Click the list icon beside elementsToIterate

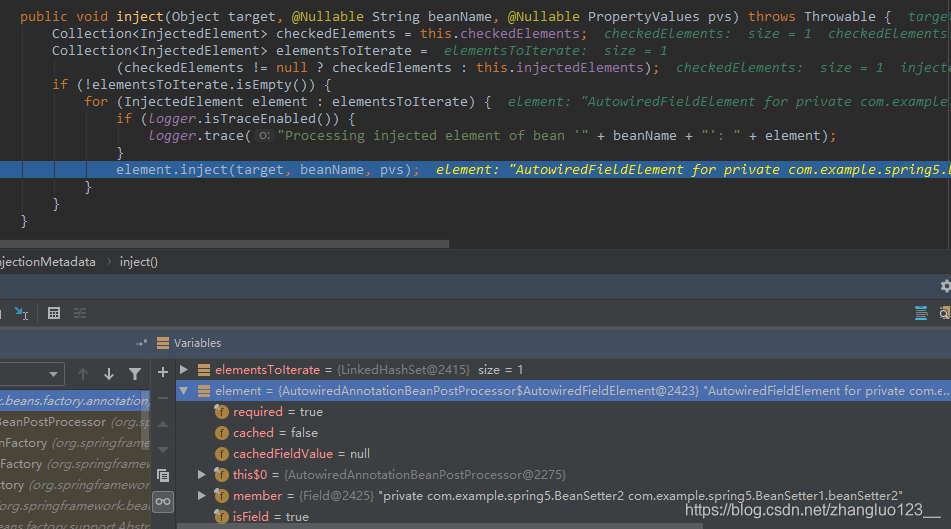click(204, 369)
